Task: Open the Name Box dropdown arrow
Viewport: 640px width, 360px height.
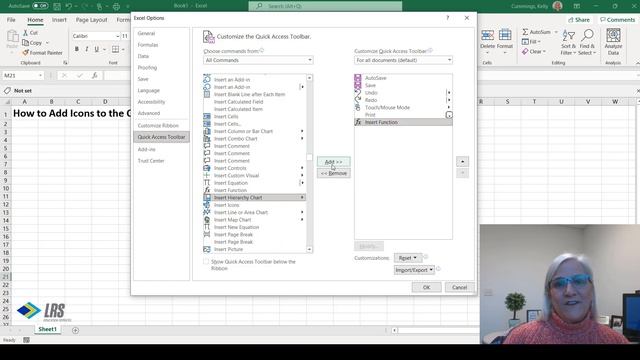Action: click(40, 76)
